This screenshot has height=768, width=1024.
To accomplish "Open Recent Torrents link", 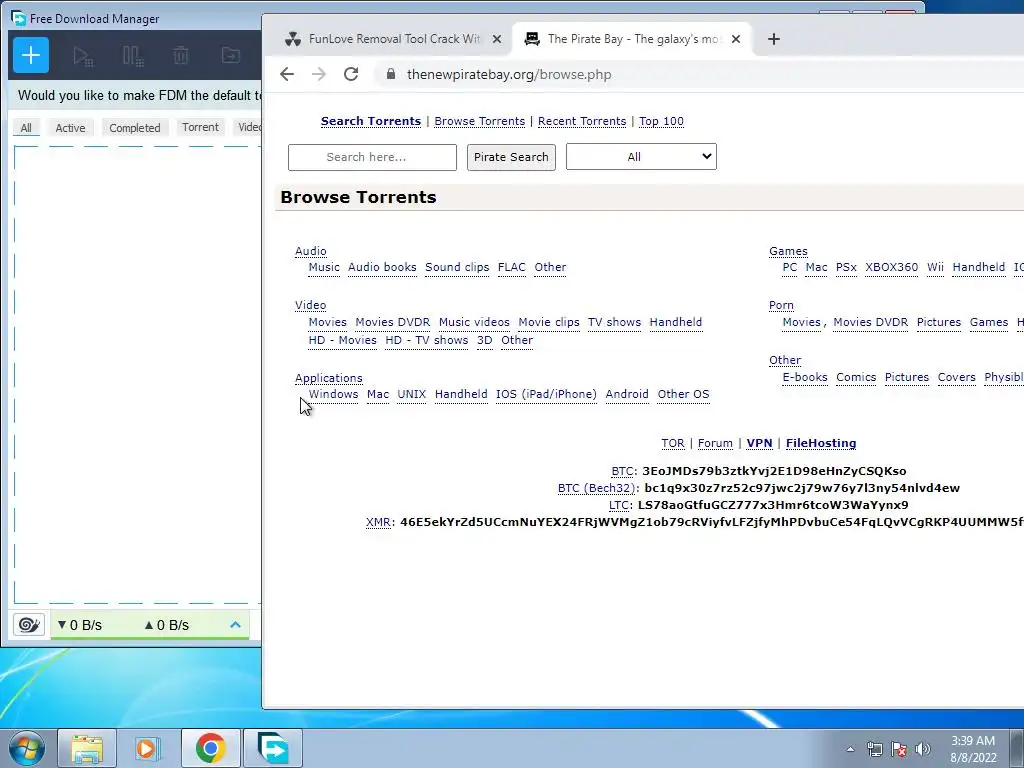I will [582, 121].
